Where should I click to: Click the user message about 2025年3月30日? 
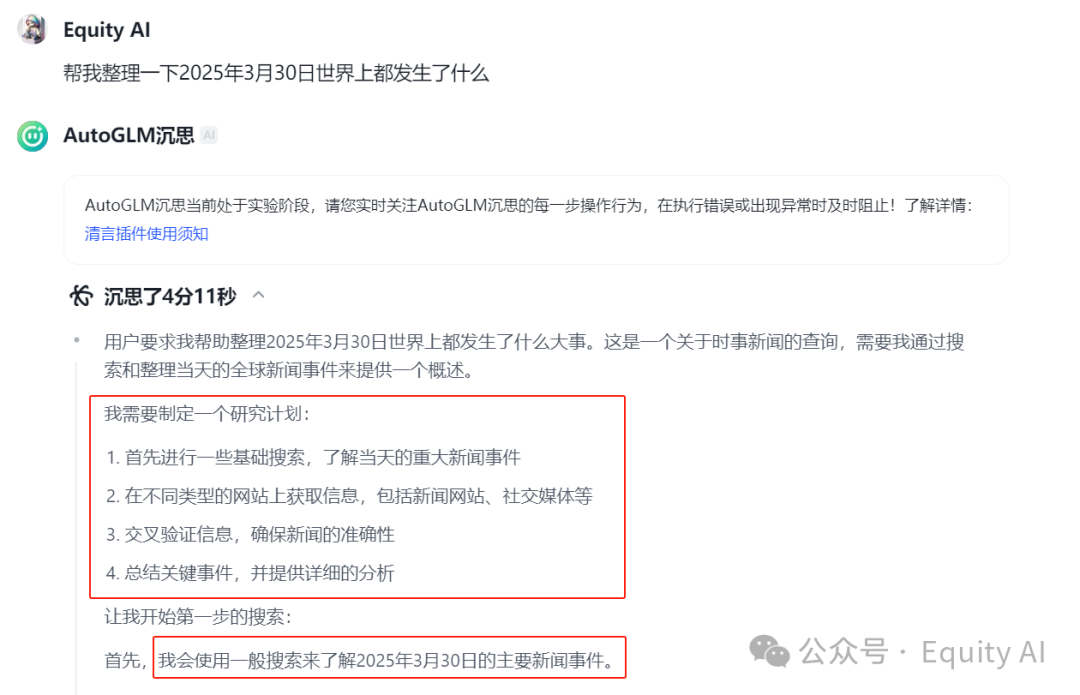[x=276, y=74]
